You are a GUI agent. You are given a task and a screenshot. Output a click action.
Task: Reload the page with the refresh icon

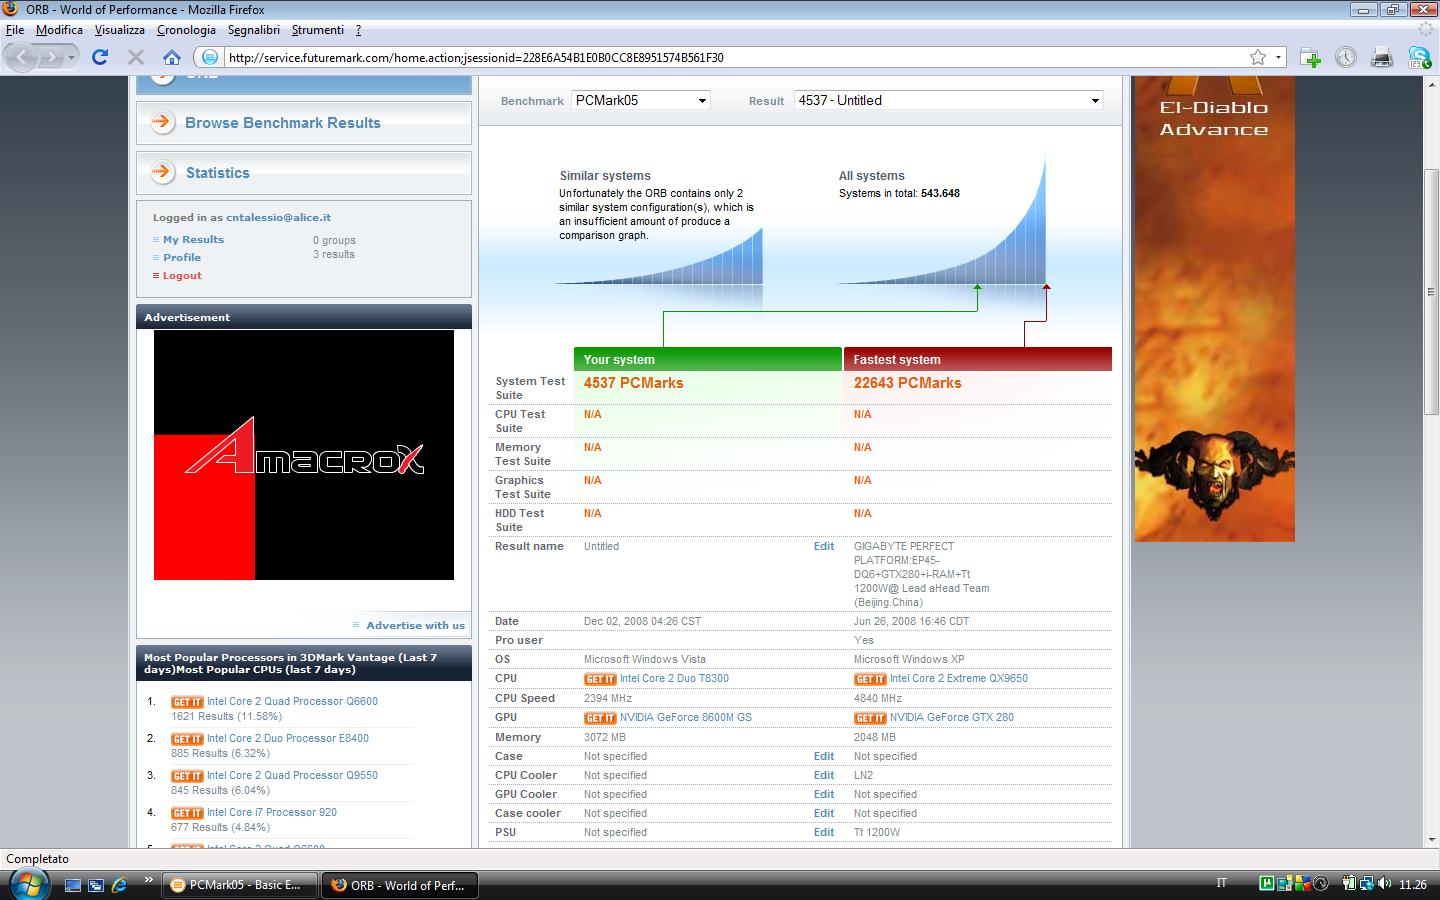100,57
